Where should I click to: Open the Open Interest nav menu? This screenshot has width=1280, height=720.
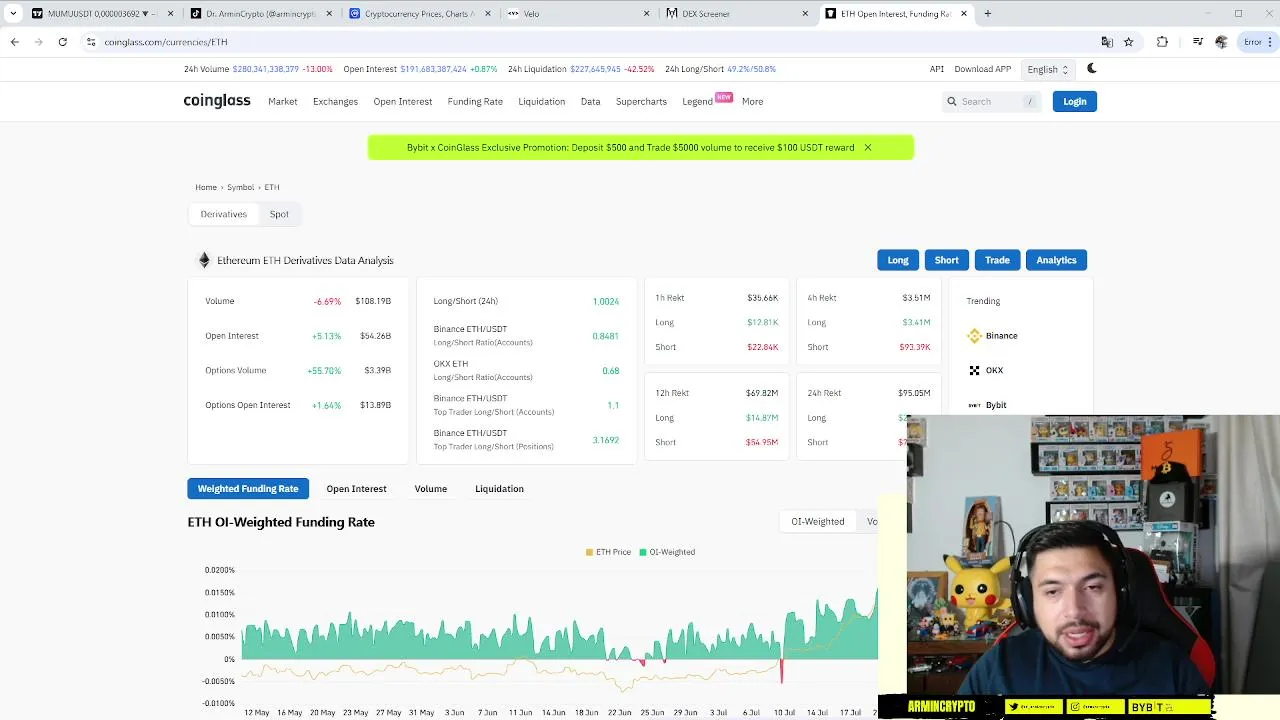[x=402, y=101]
